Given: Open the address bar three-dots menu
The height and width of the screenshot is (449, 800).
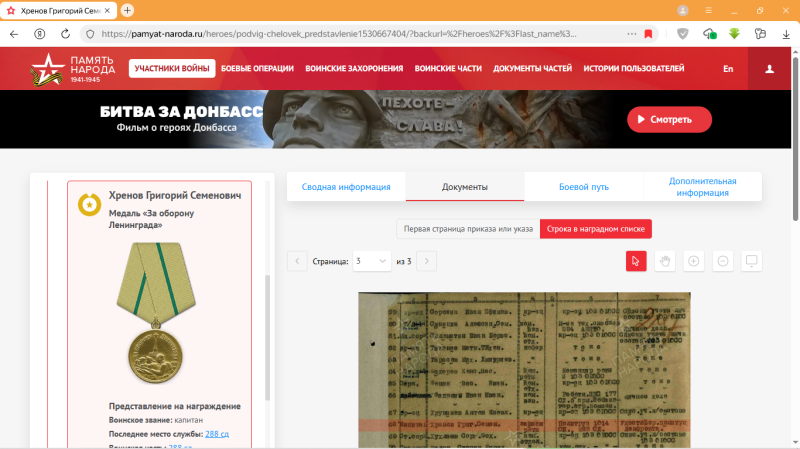Looking at the screenshot, I should (632, 34).
